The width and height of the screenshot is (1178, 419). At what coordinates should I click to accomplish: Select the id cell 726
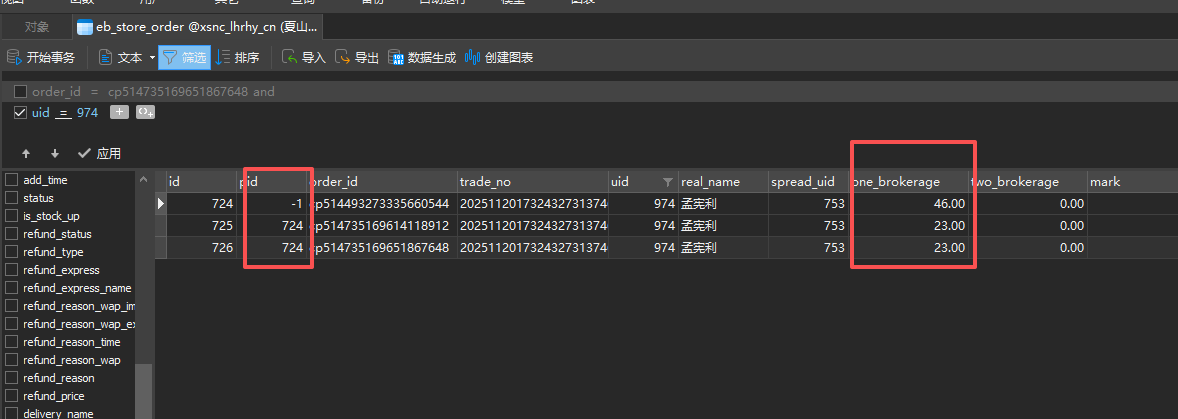201,248
